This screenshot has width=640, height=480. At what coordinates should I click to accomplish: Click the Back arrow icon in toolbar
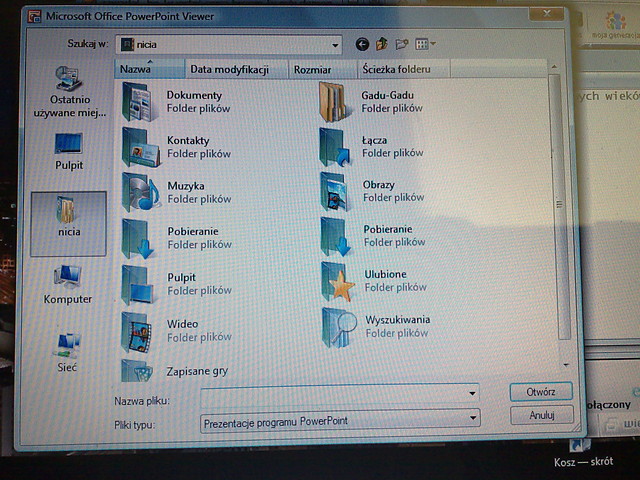362,44
